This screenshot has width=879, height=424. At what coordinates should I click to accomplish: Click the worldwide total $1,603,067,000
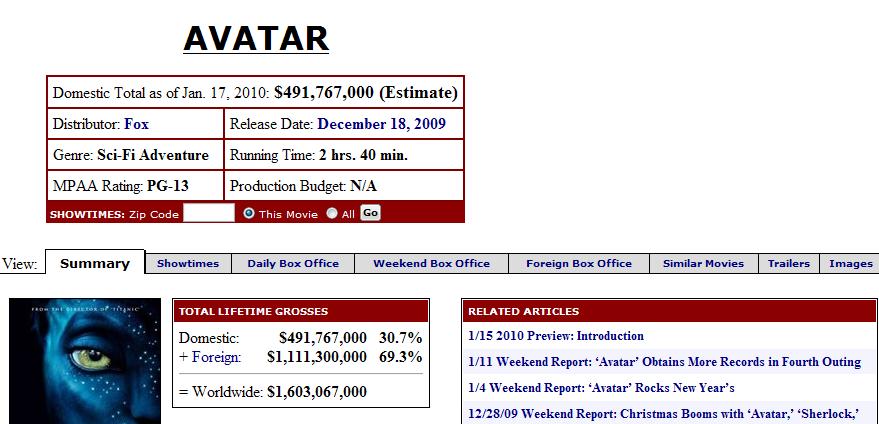(317, 391)
